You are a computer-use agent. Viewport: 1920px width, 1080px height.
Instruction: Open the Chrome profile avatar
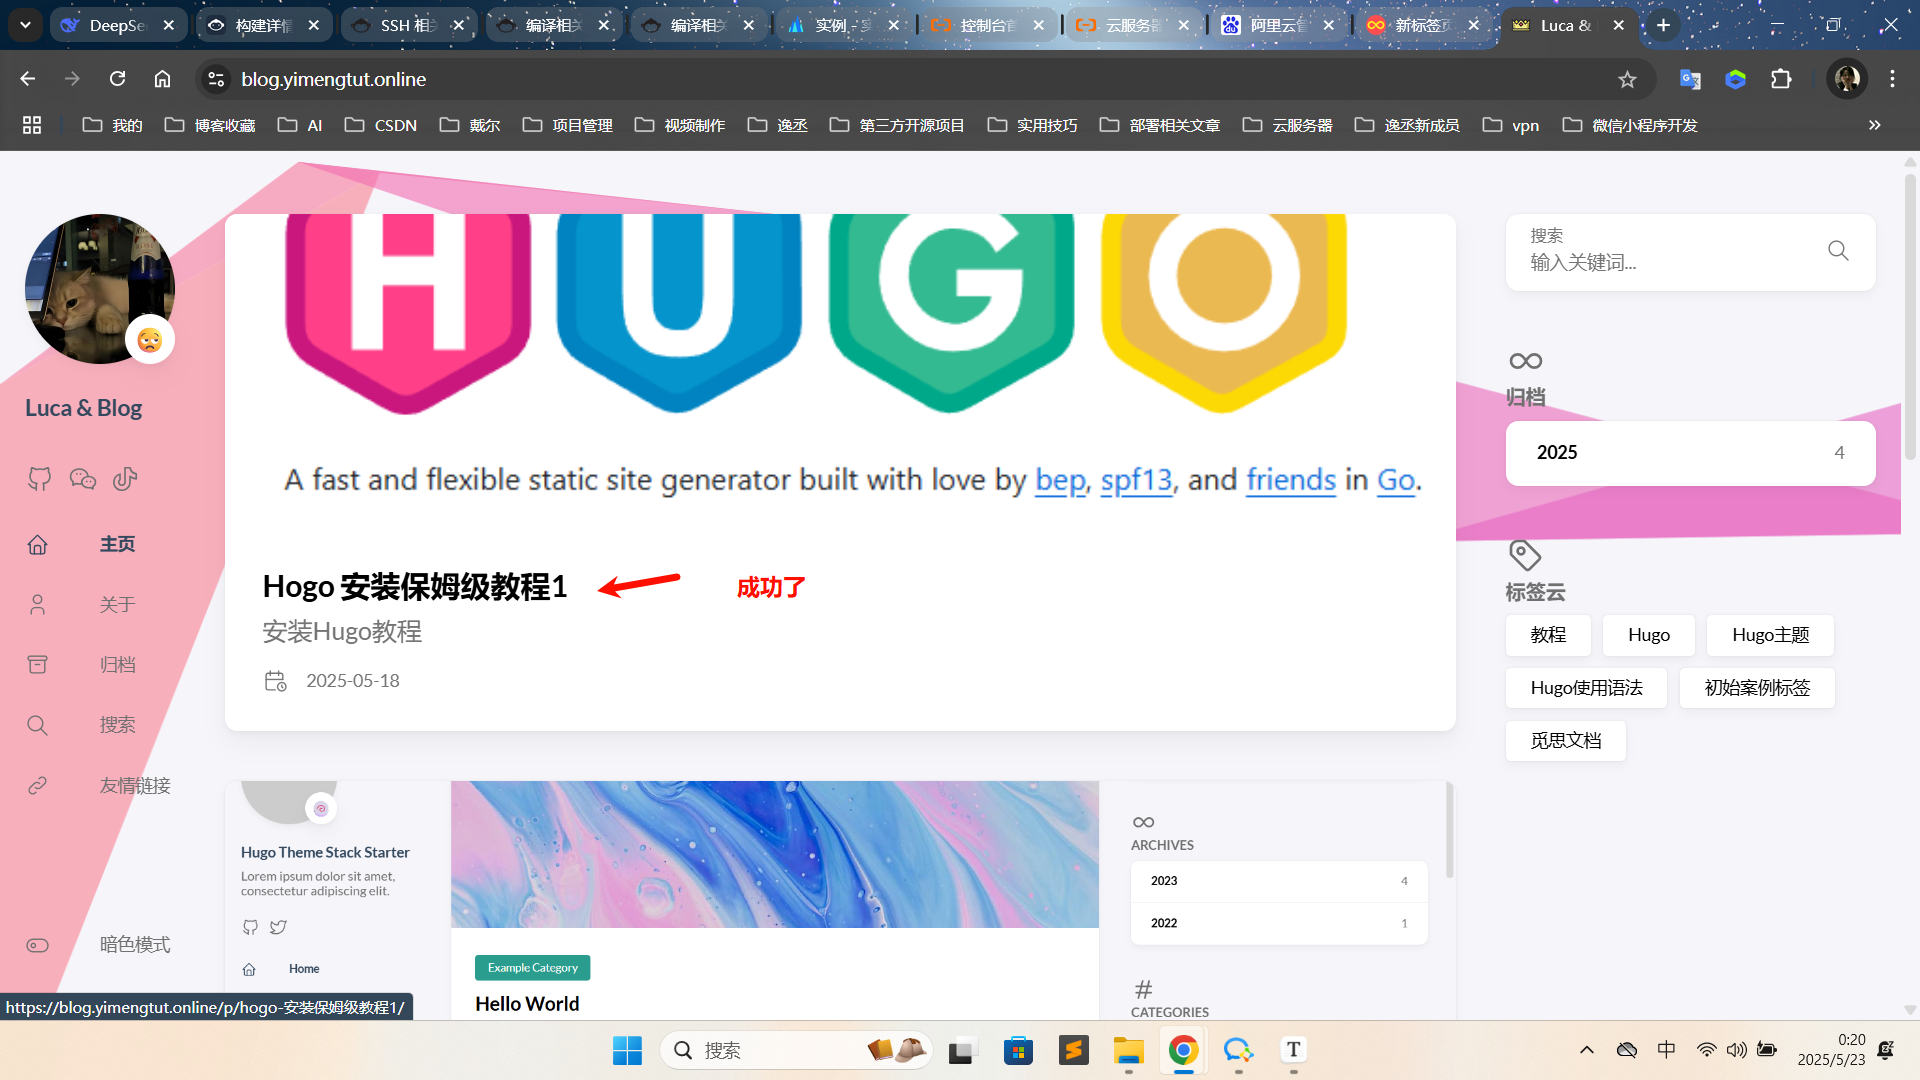(x=1846, y=79)
